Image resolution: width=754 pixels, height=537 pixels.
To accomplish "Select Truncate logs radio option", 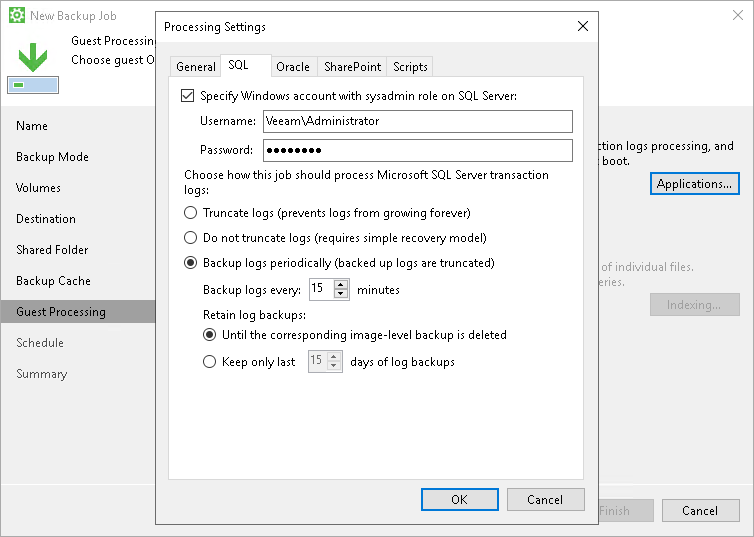I will [190, 212].
